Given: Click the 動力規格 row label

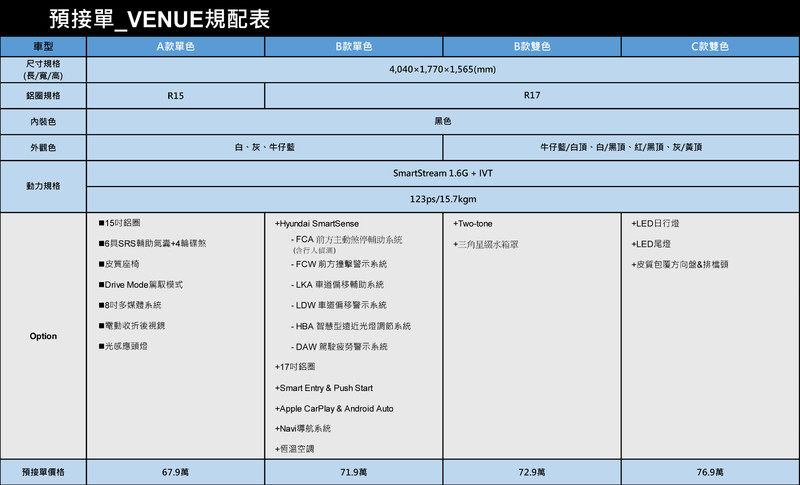Looking at the screenshot, I should (43, 187).
